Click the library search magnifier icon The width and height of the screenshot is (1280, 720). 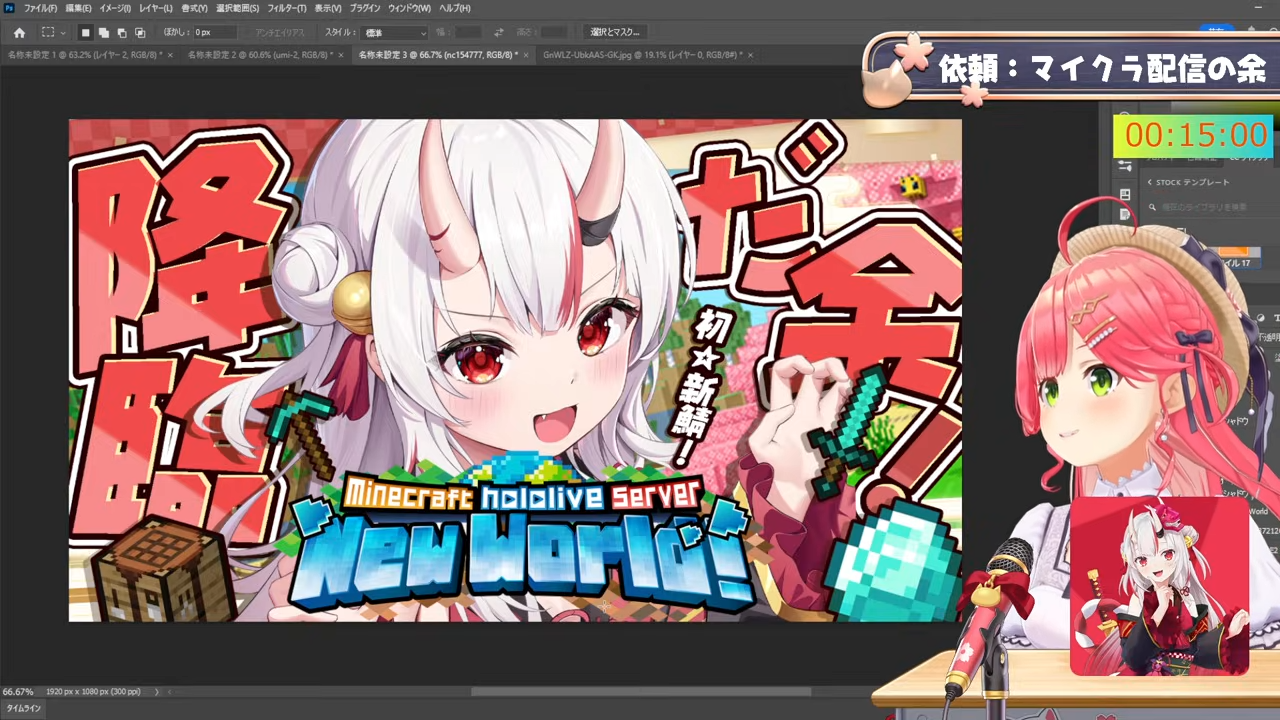[1152, 207]
